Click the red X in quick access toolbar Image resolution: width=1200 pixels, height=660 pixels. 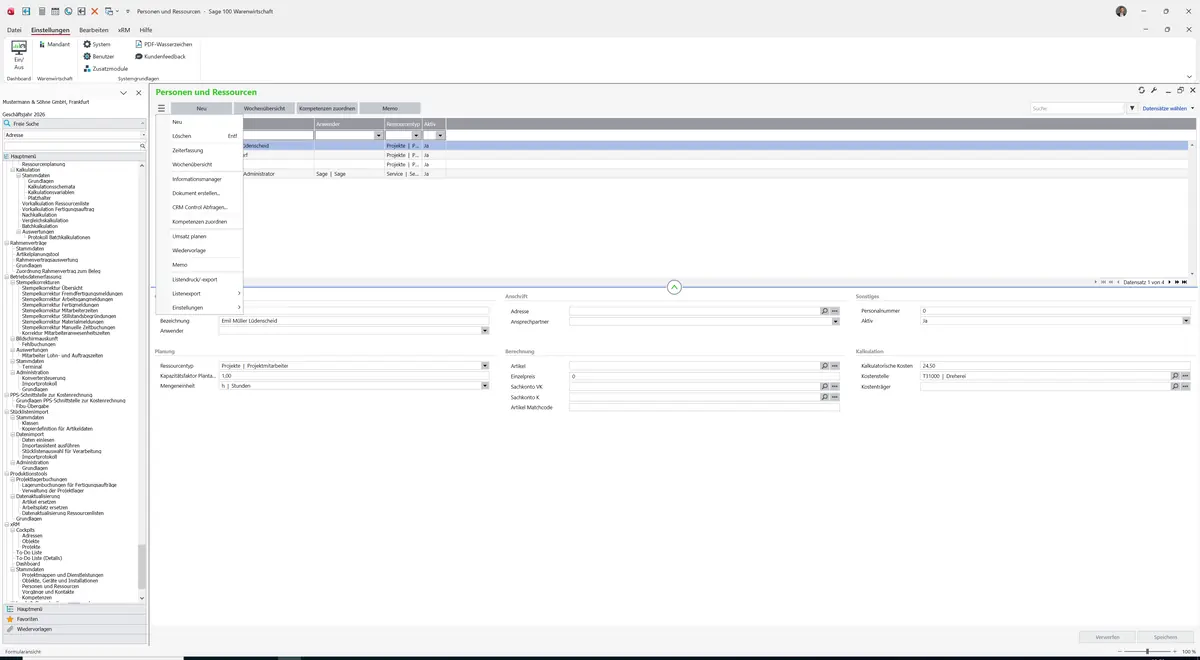(x=94, y=11)
